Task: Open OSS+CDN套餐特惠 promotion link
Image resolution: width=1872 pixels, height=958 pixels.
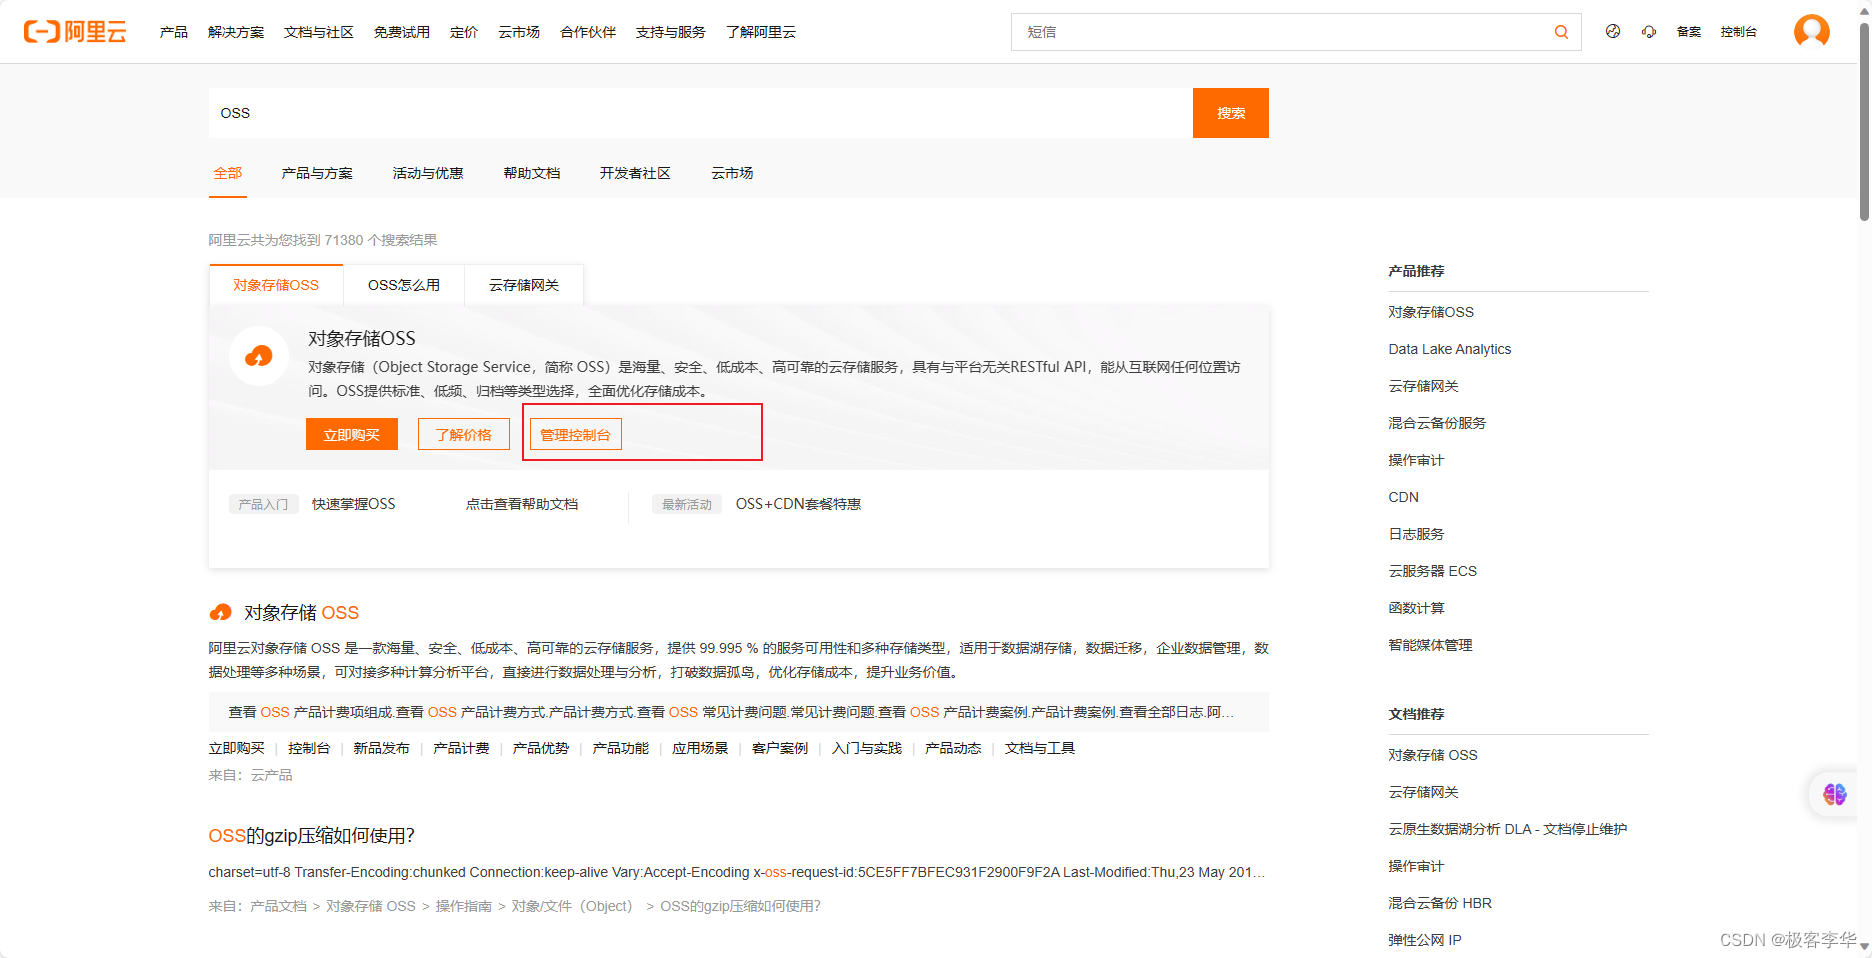Action: tap(798, 504)
